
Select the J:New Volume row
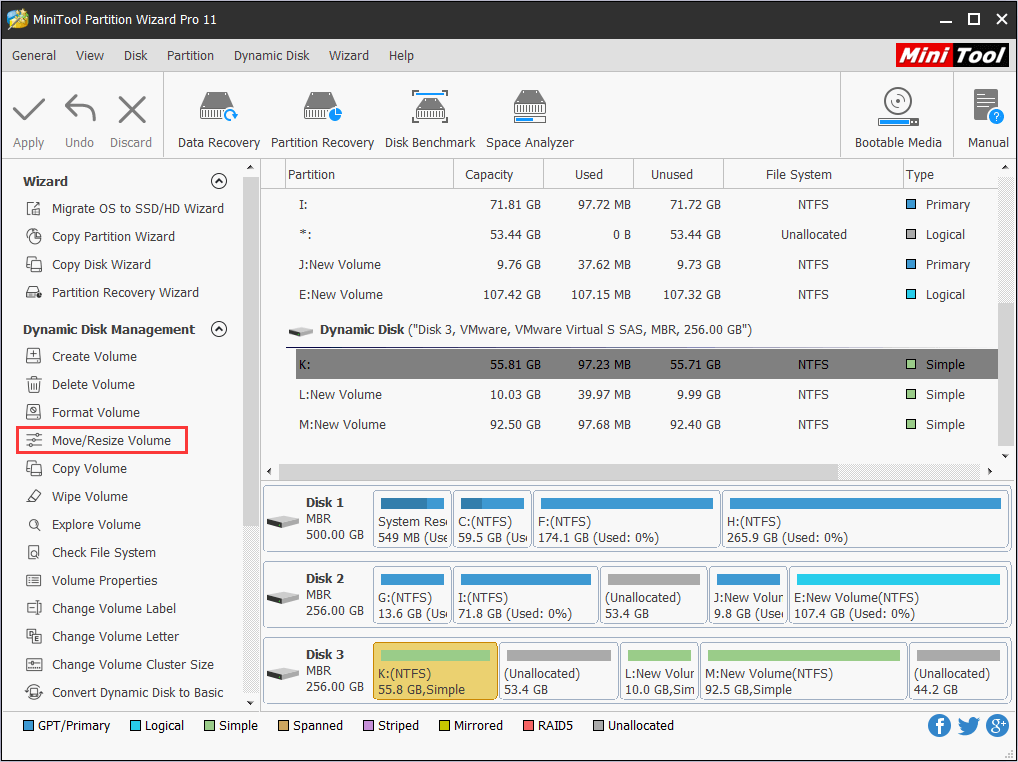click(647, 264)
